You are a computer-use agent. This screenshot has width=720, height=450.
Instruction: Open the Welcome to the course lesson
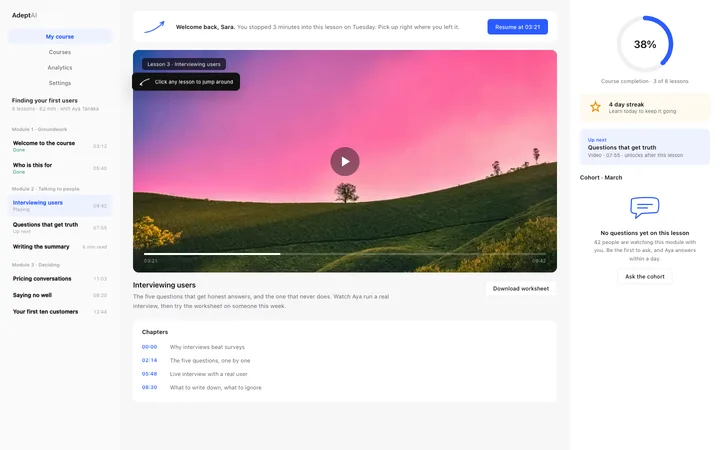coord(60,146)
